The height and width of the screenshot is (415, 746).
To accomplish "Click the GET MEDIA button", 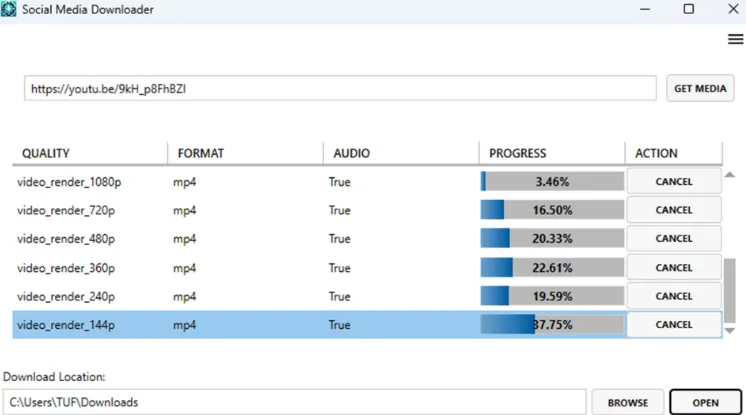I will (x=700, y=89).
